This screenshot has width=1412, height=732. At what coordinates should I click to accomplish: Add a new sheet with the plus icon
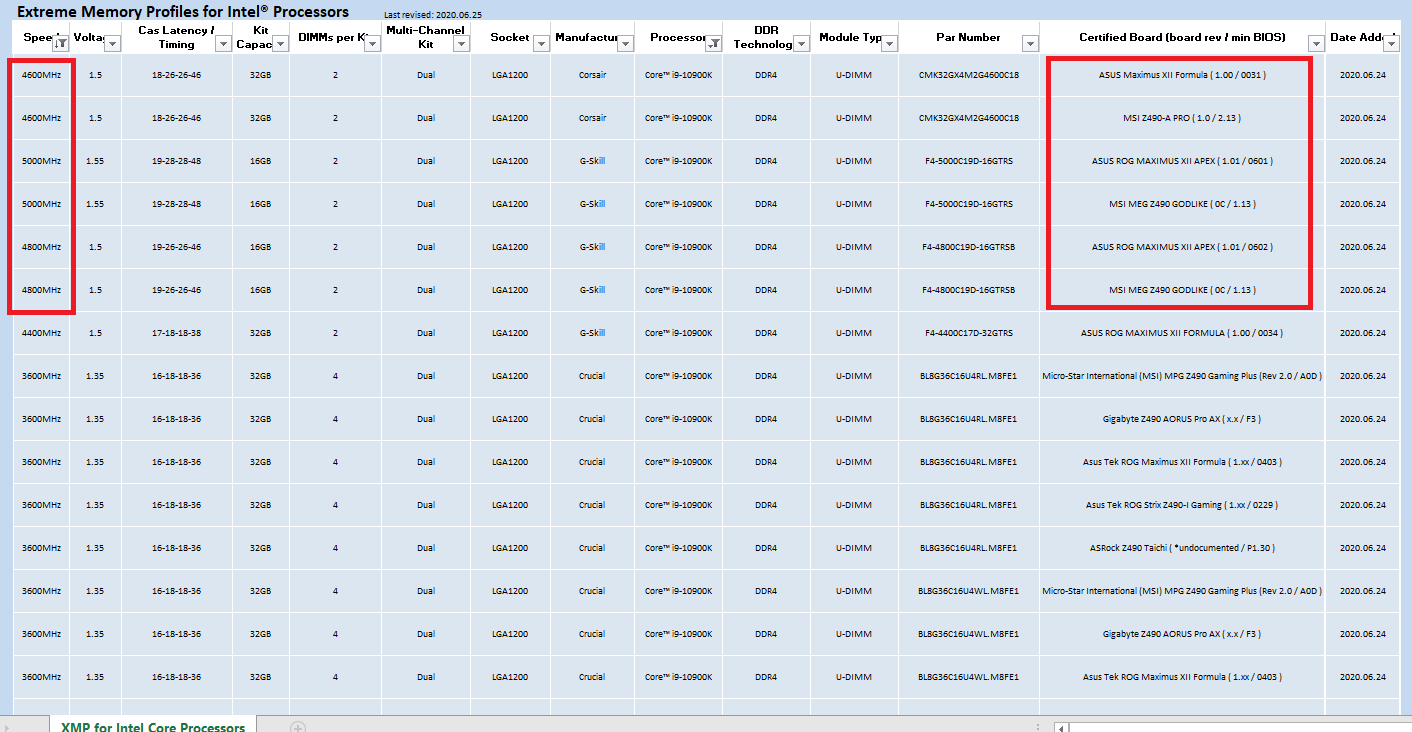point(297,727)
